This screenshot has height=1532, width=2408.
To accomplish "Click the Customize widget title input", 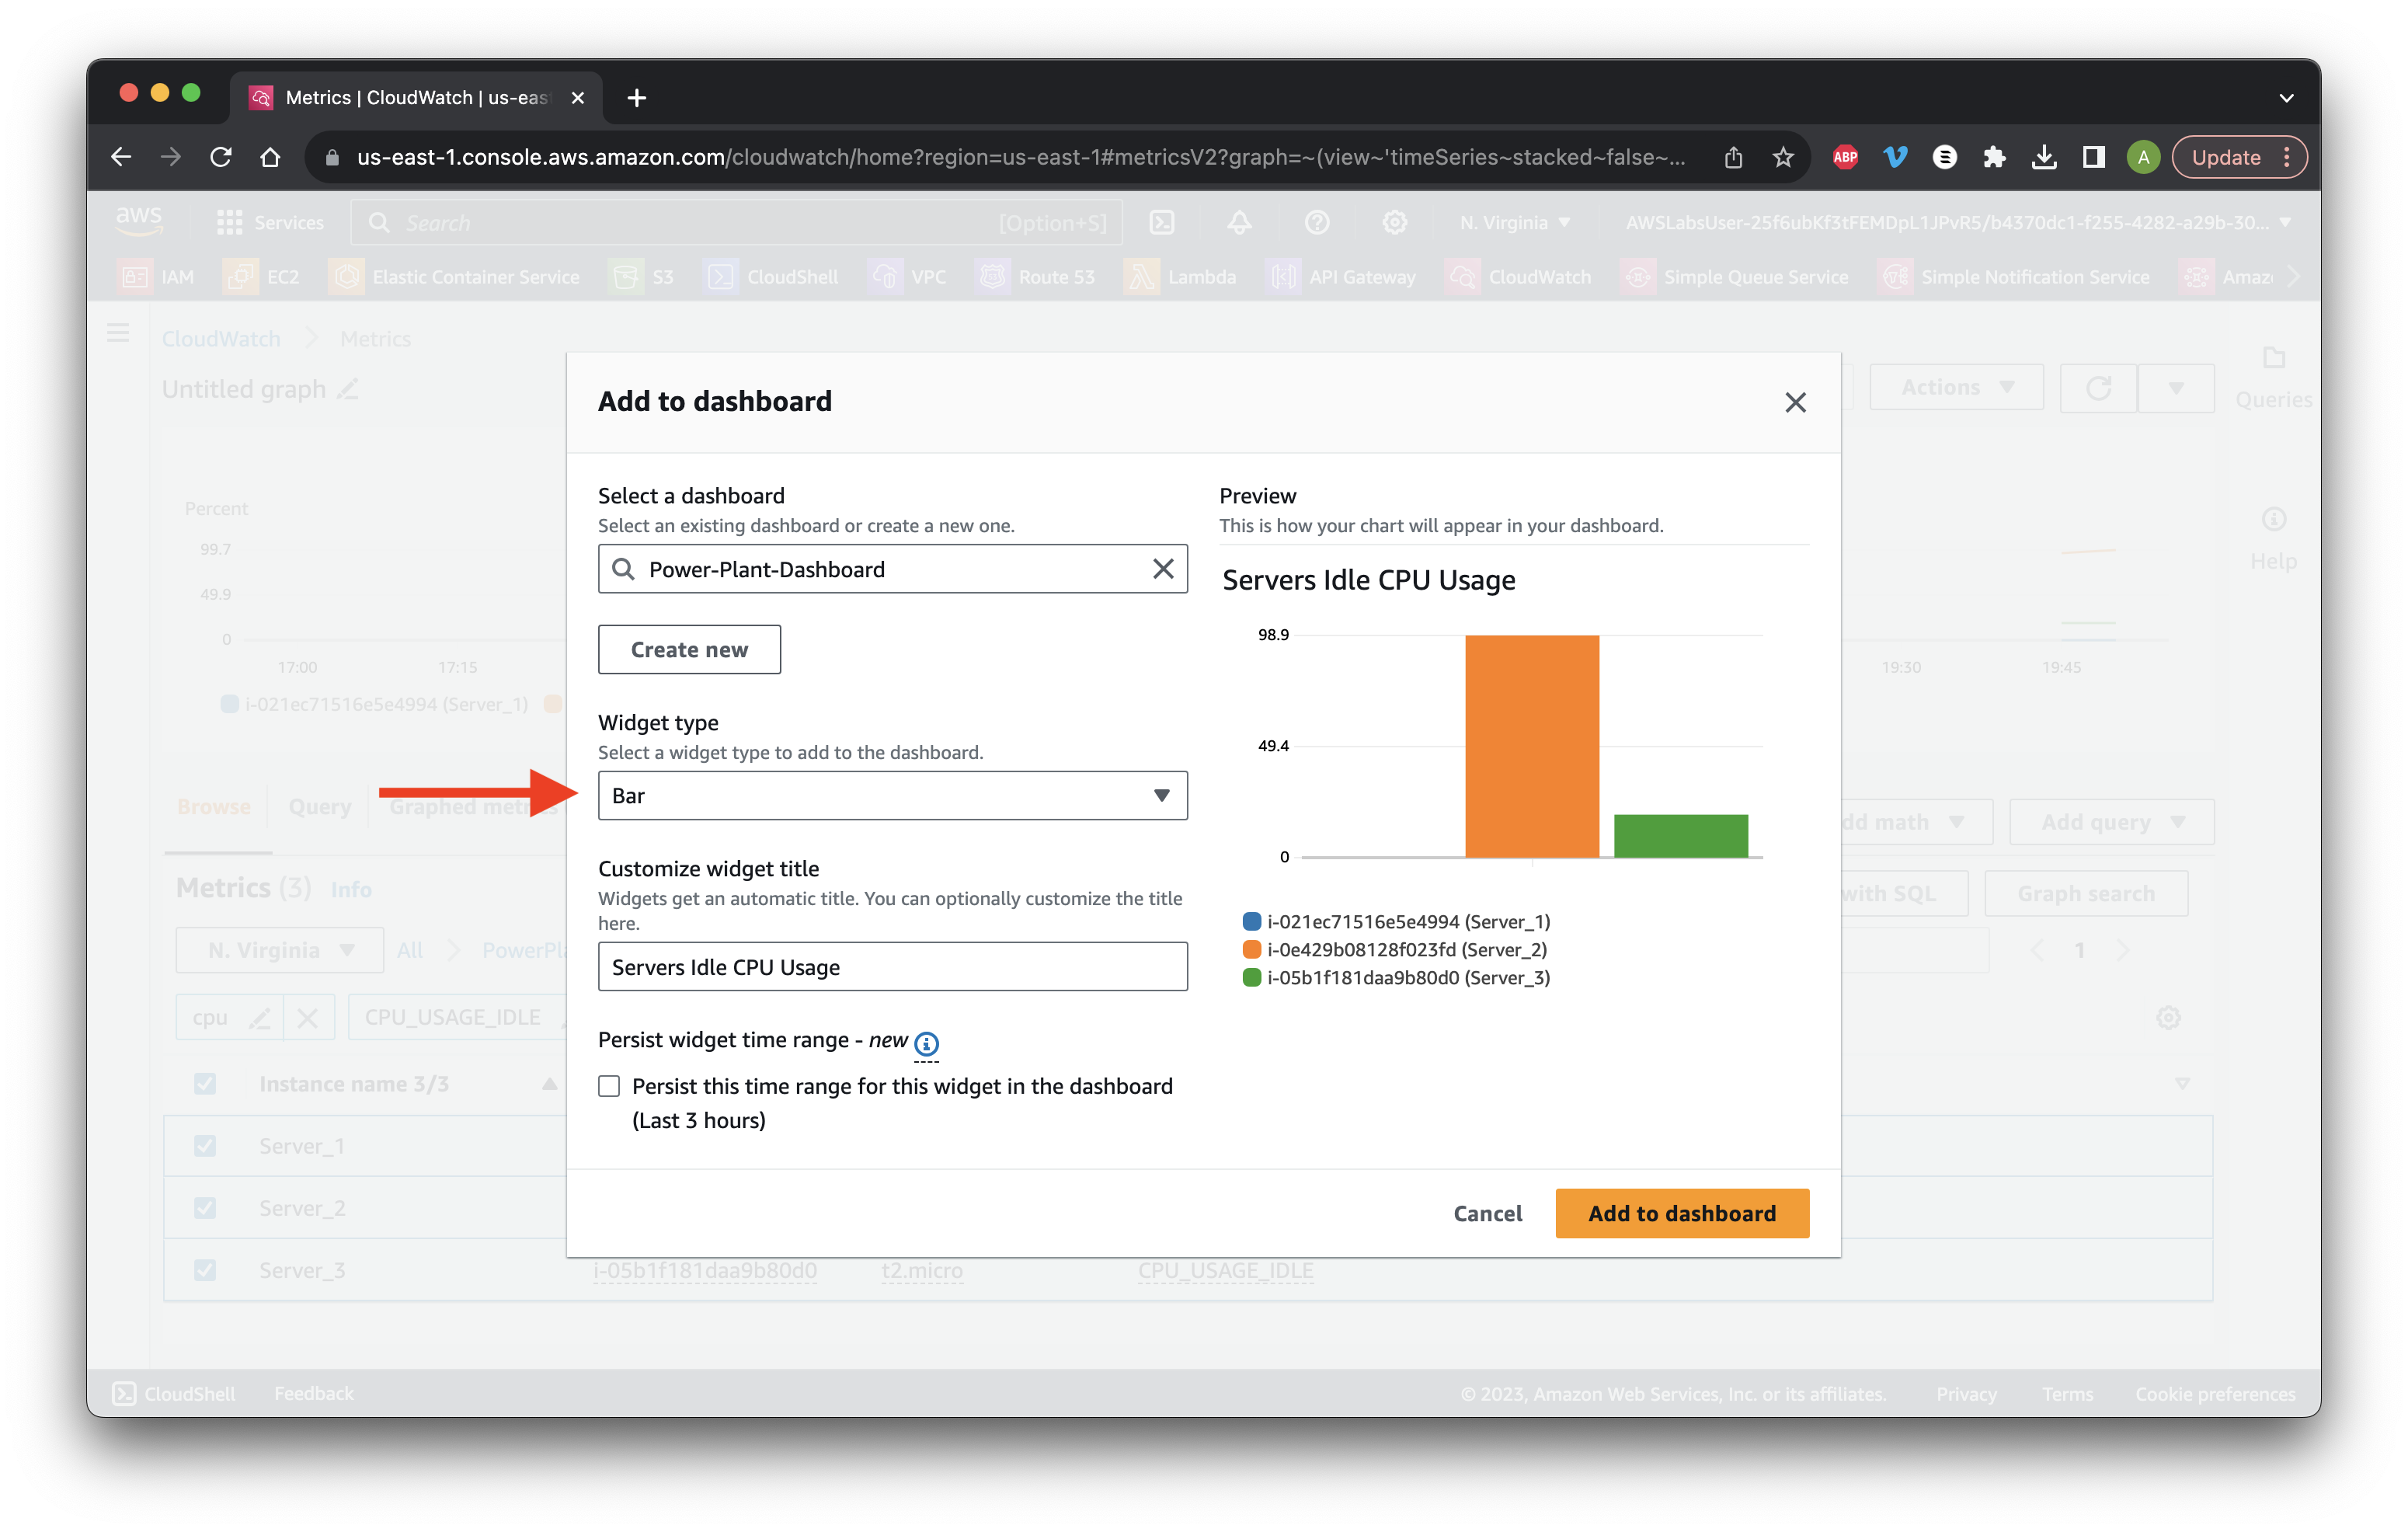I will pyautogui.click(x=892, y=967).
